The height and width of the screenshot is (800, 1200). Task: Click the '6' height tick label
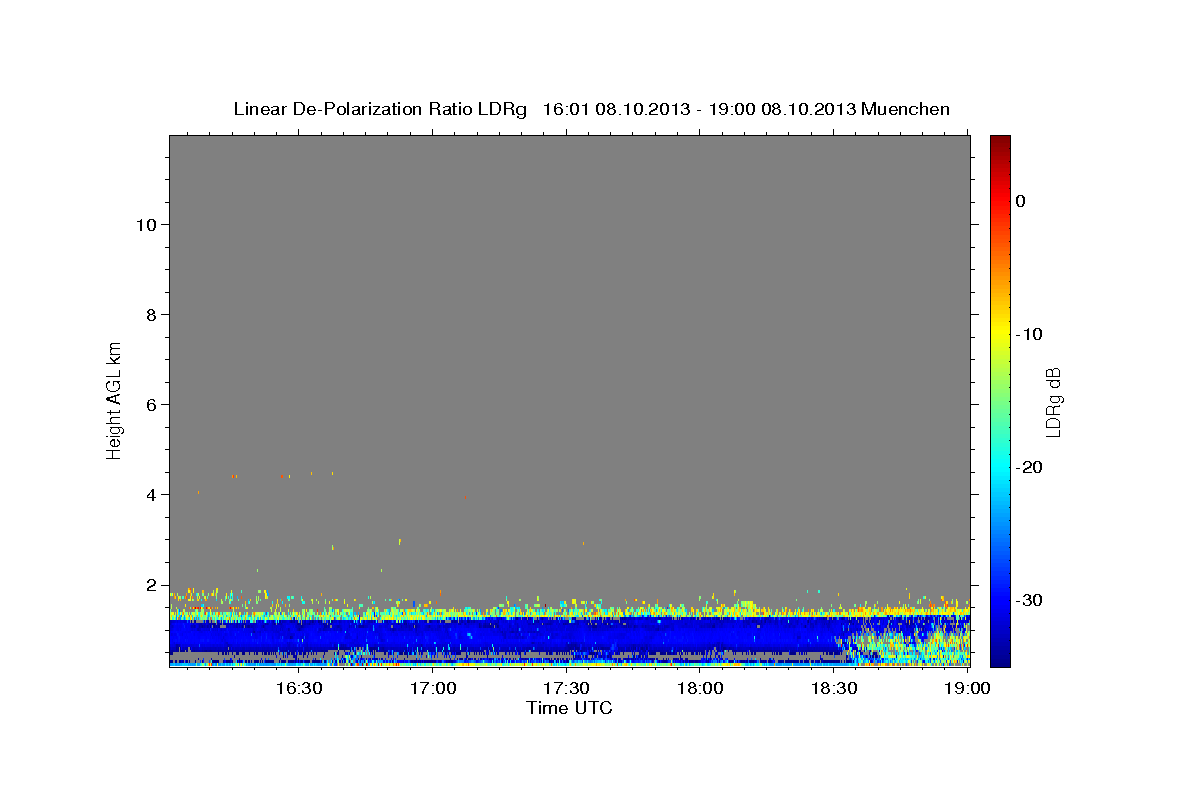151,404
